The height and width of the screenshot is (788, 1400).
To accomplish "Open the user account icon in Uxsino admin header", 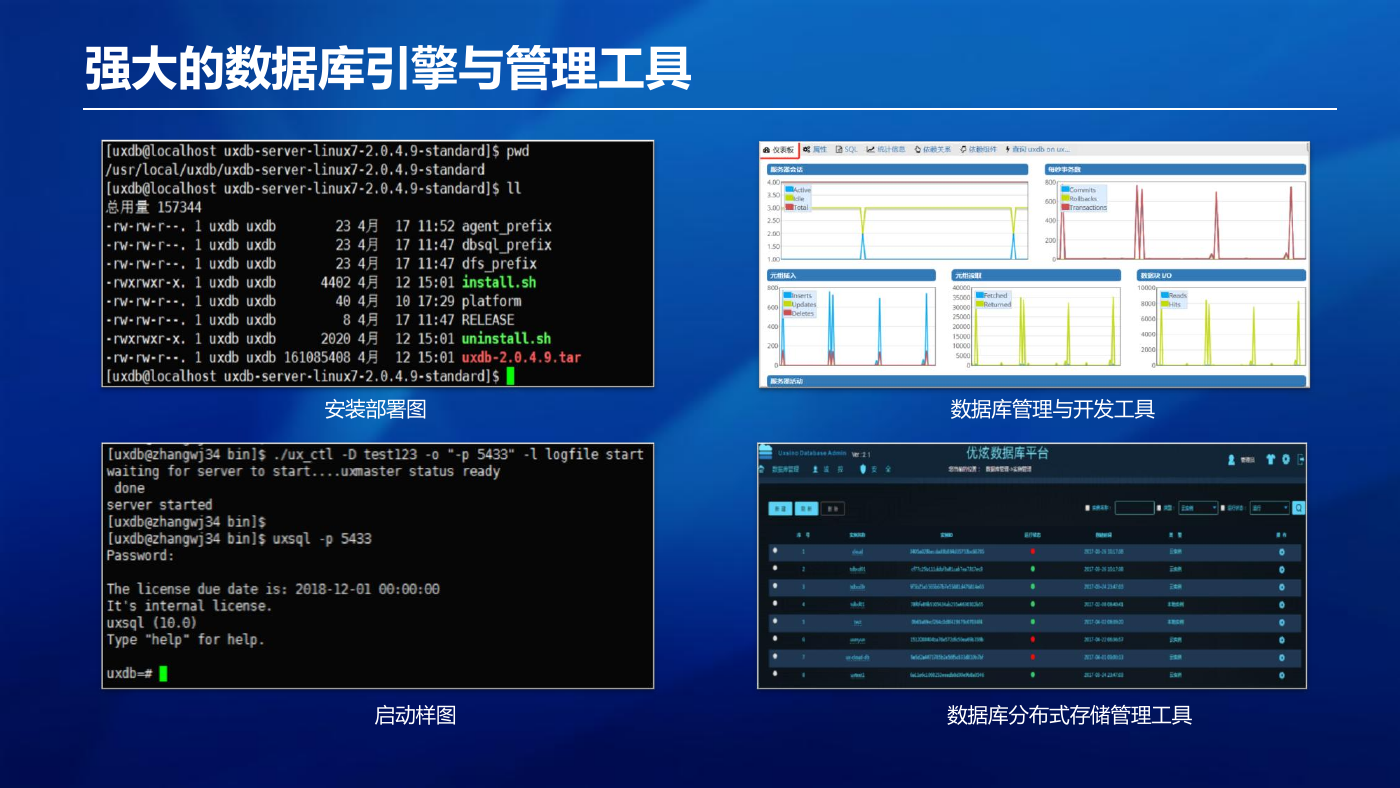I will tap(1231, 460).
